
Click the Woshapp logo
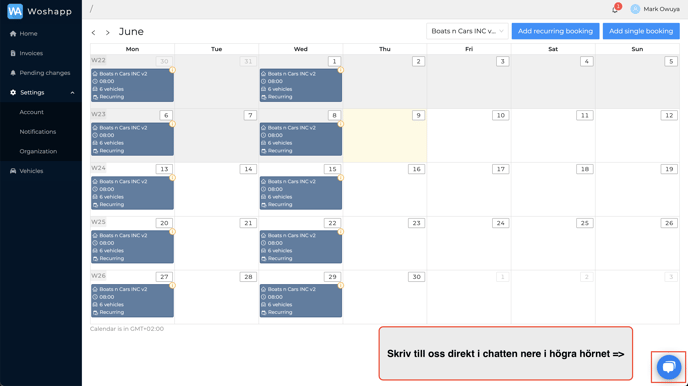pos(39,11)
